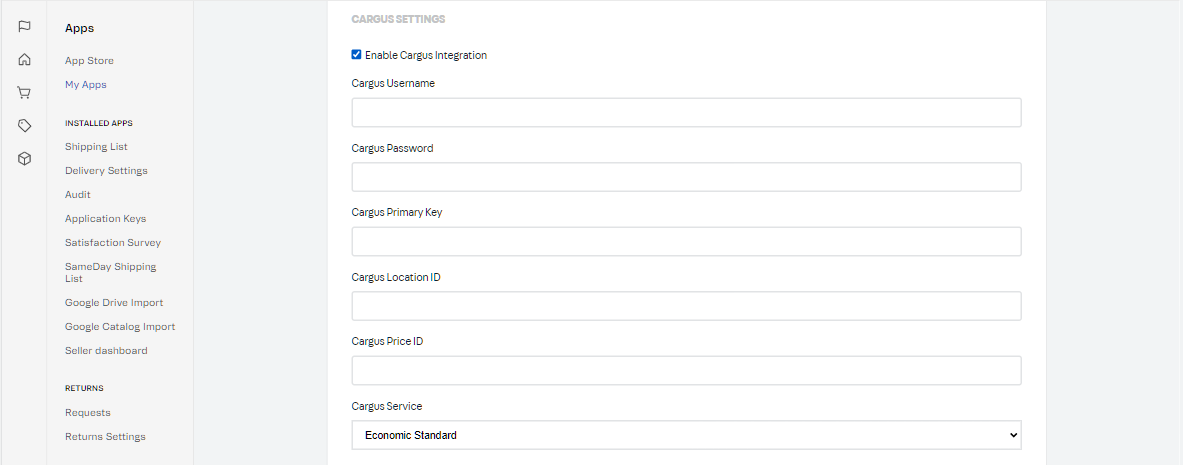This screenshot has height=465, width=1183.
Task: Select the price tag icon
Action: [25, 125]
